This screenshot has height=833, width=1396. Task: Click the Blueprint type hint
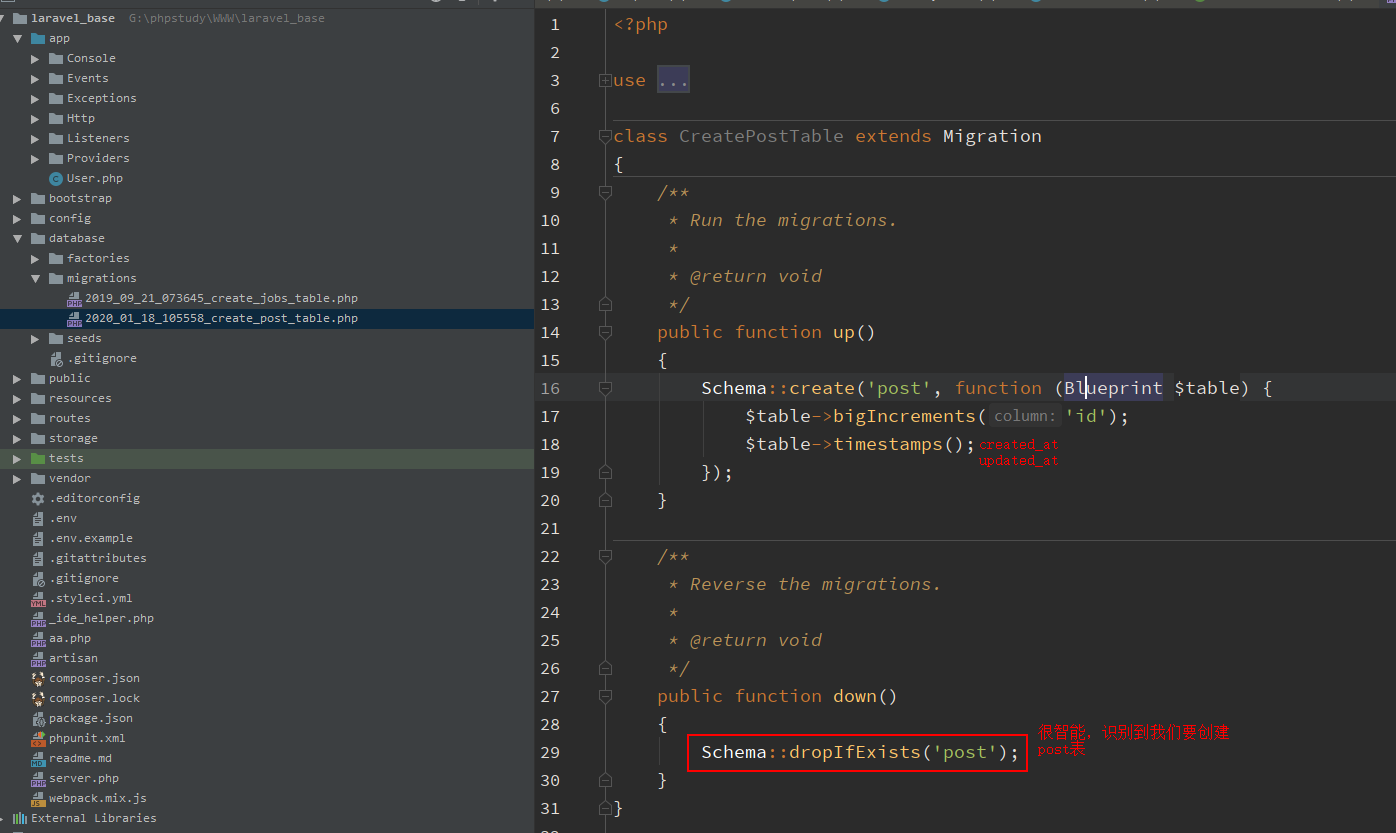[1112, 388]
